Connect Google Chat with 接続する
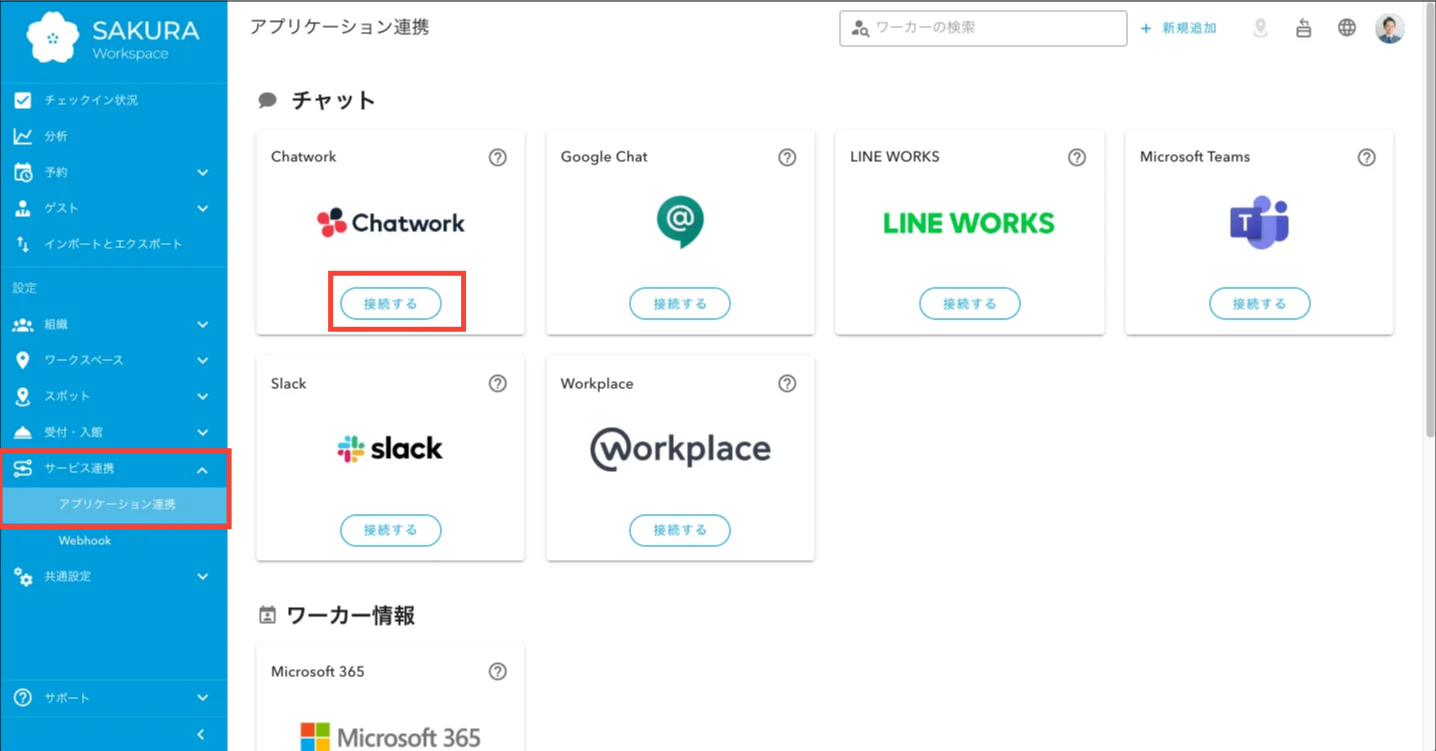Image resolution: width=1436 pixels, height=751 pixels. point(680,304)
